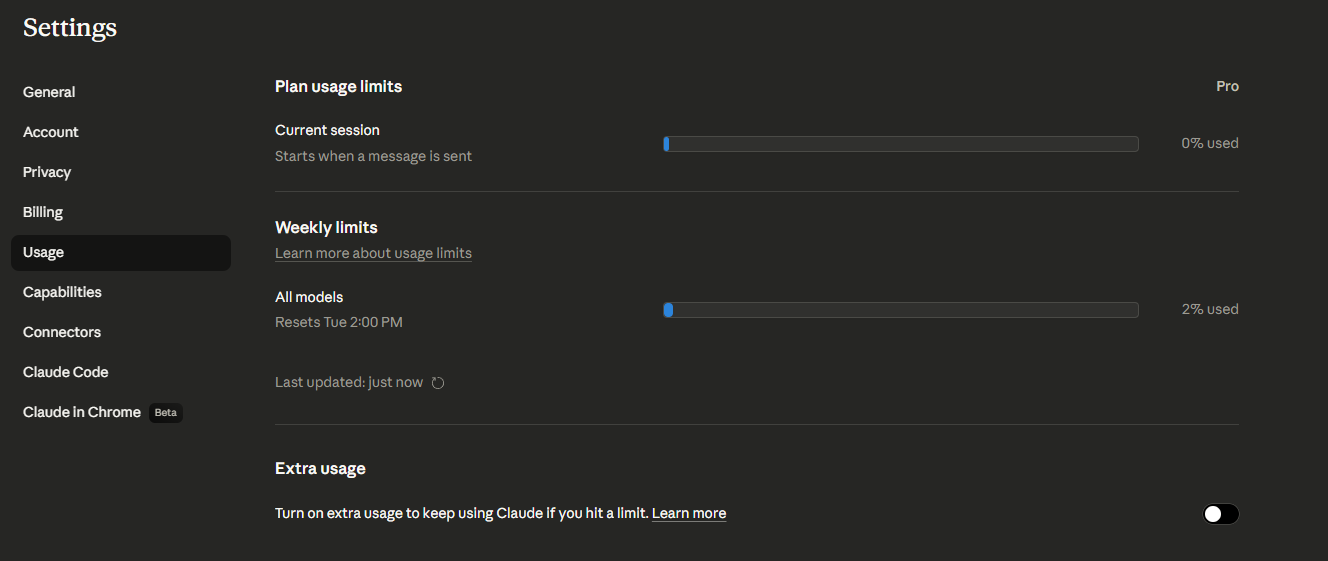Click the Current session usage progress bar
This screenshot has height=561, width=1328.
(x=901, y=144)
